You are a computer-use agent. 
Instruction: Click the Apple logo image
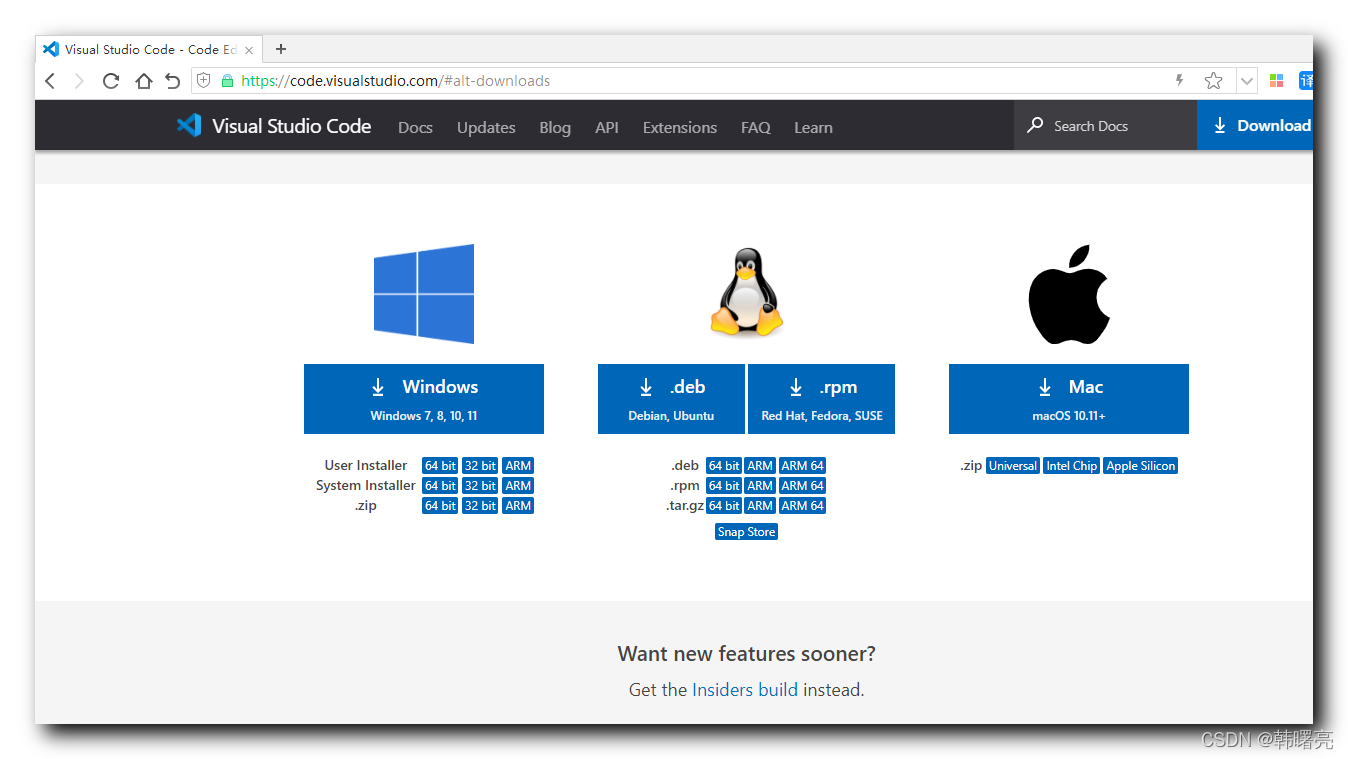coord(1069,294)
